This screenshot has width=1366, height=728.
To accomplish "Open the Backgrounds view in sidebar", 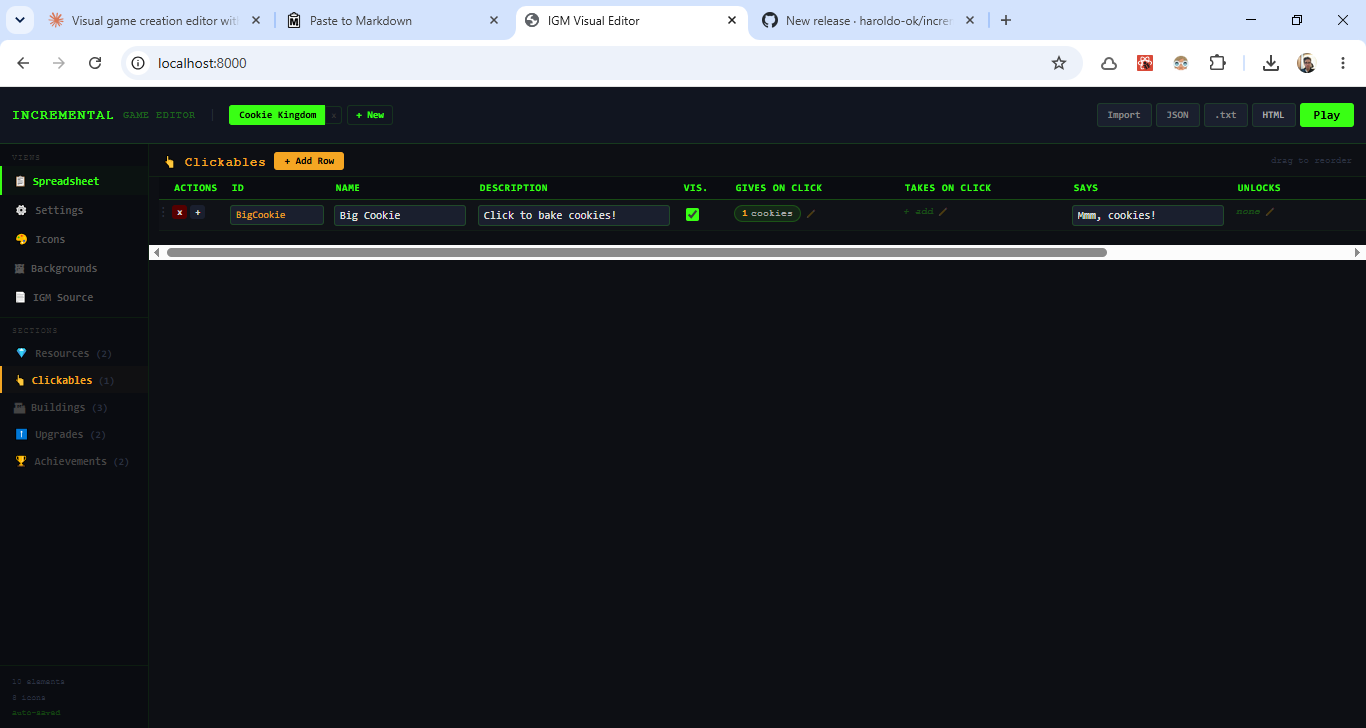I will point(74,268).
